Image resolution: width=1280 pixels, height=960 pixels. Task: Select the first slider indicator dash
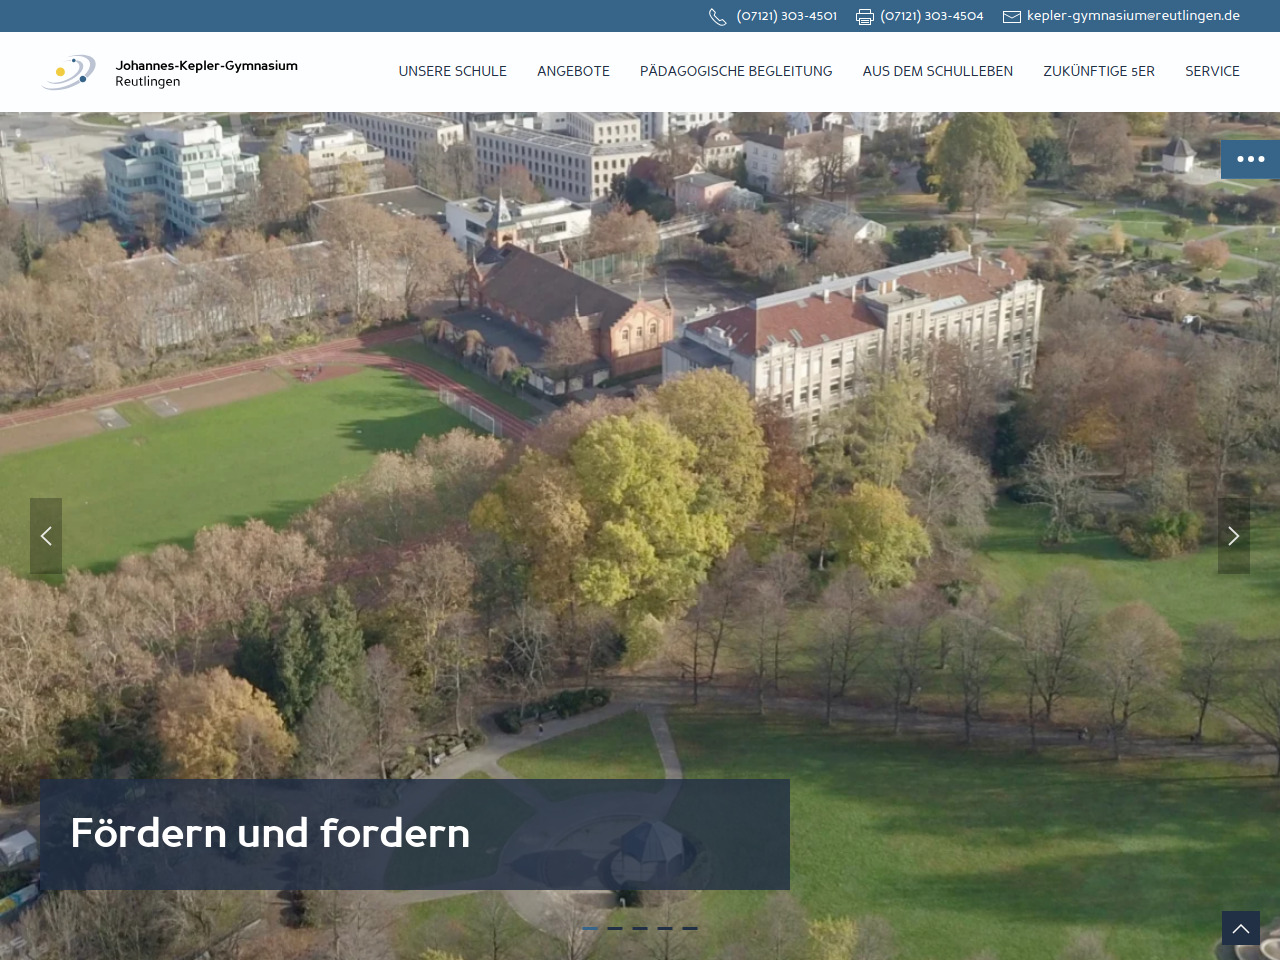(590, 928)
